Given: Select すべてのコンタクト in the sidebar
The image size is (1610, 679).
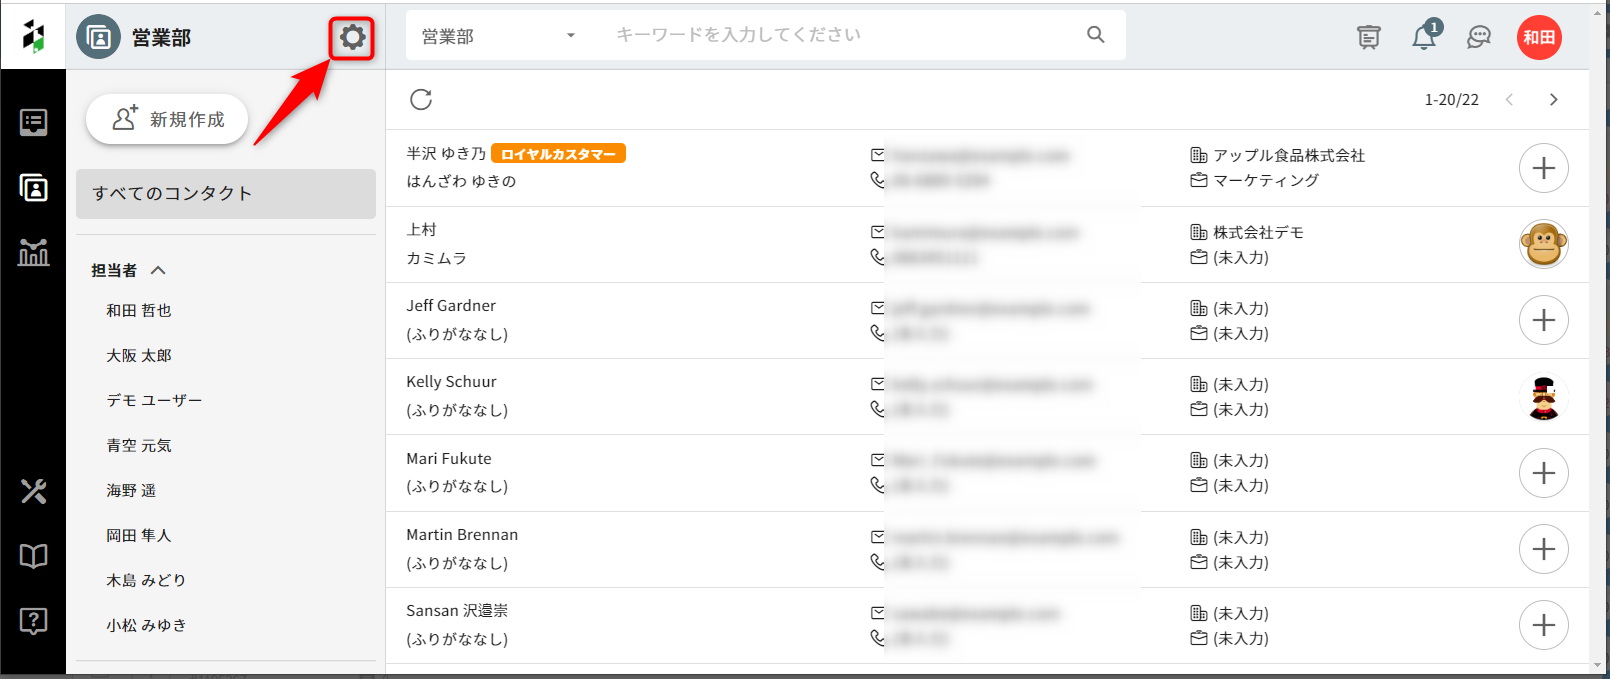Looking at the screenshot, I should pos(226,194).
